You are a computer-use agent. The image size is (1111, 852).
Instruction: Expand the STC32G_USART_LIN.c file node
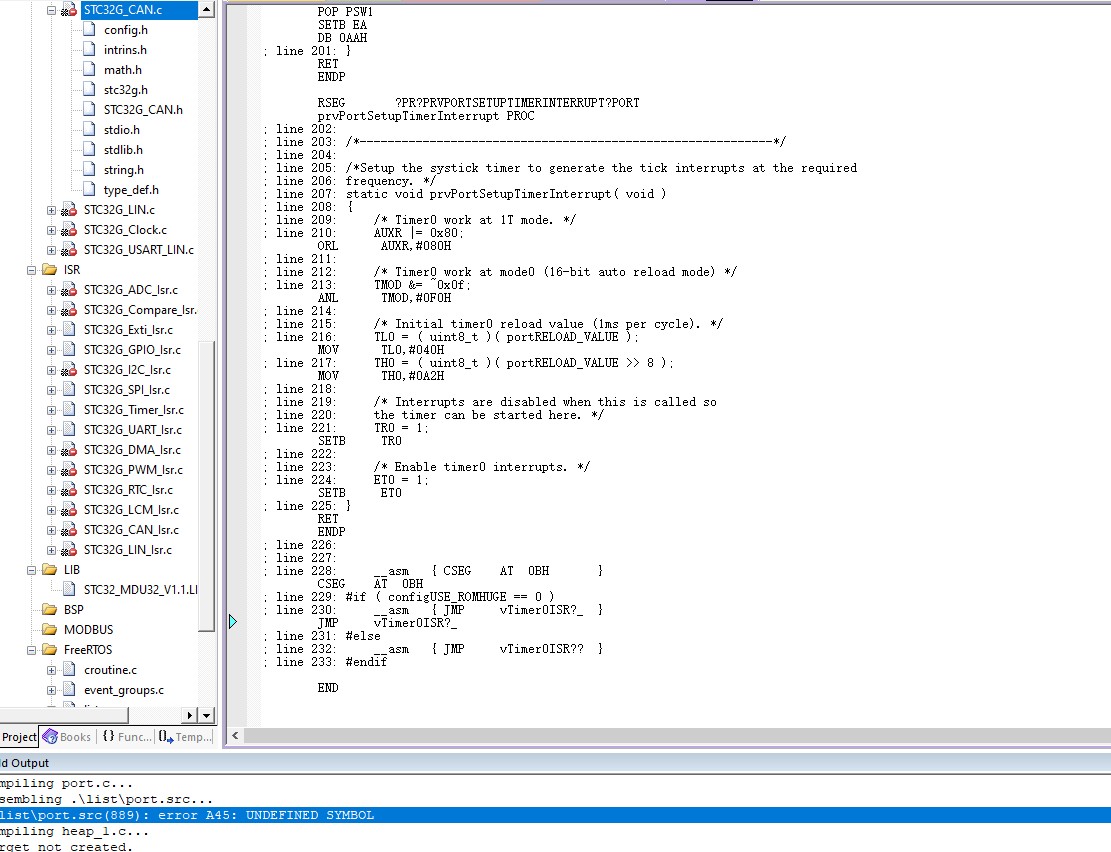click(x=51, y=250)
